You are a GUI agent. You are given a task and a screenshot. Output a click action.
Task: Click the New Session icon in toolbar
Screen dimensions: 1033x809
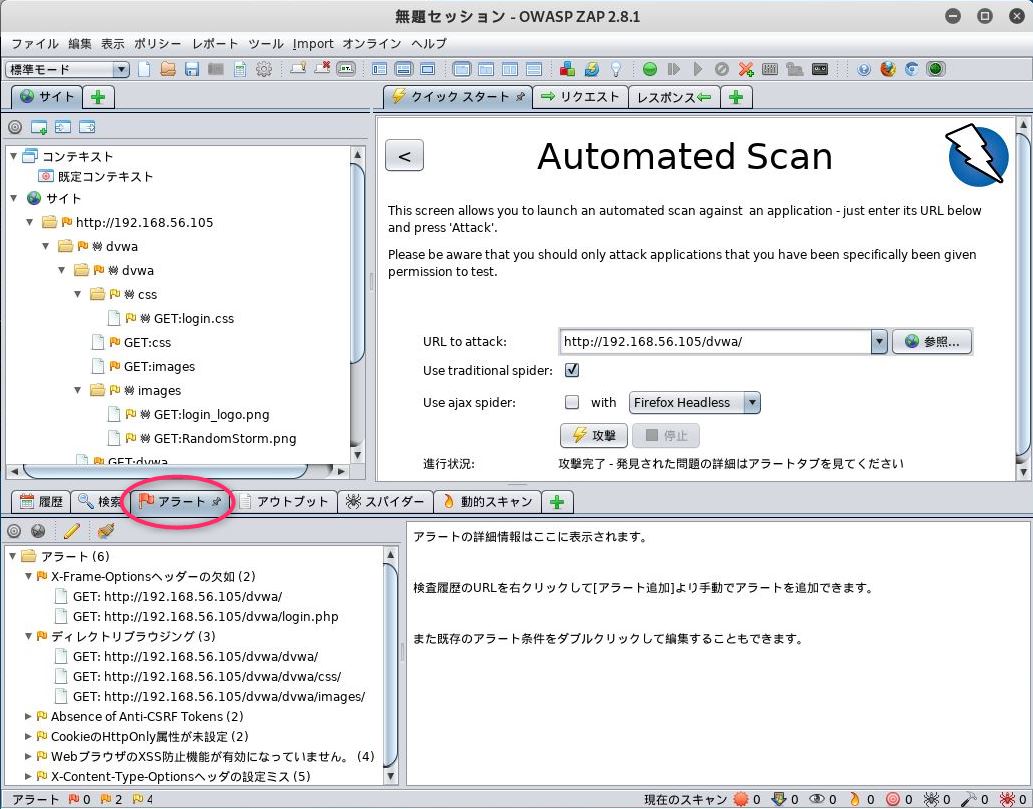coord(144,69)
